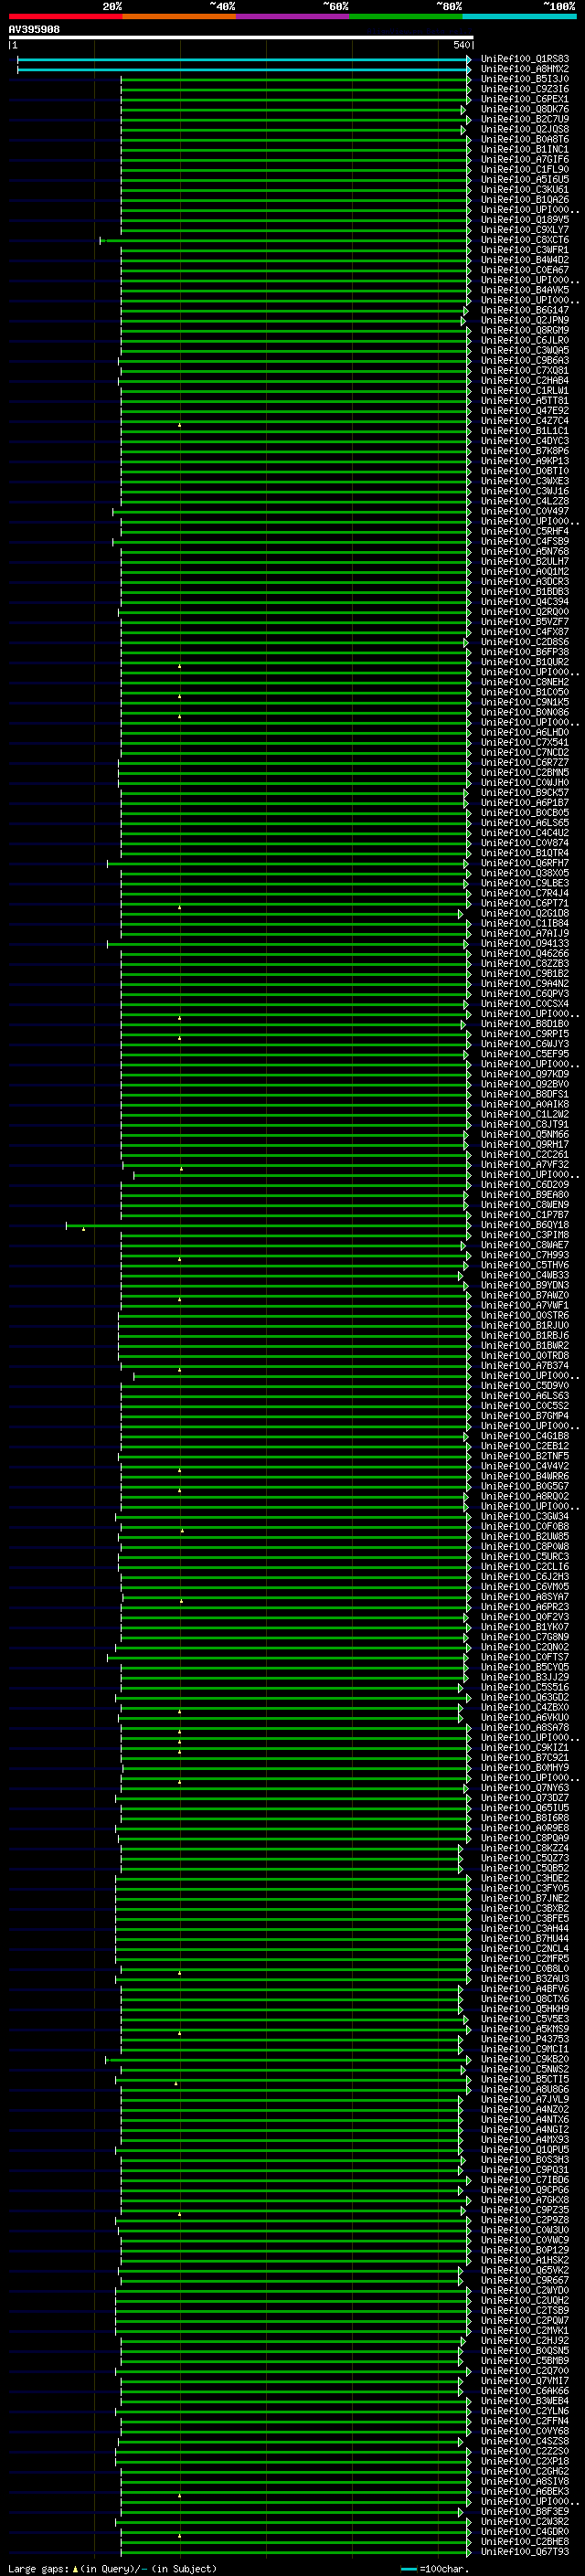Click the cyan alignment bar for UniRef100_Q1RS83

(x=244, y=60)
